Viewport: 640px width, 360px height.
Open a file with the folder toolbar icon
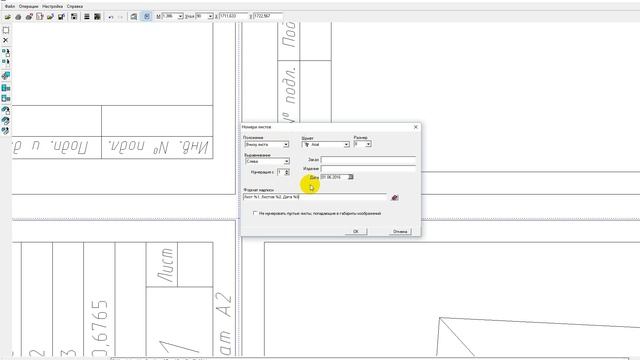7,17
